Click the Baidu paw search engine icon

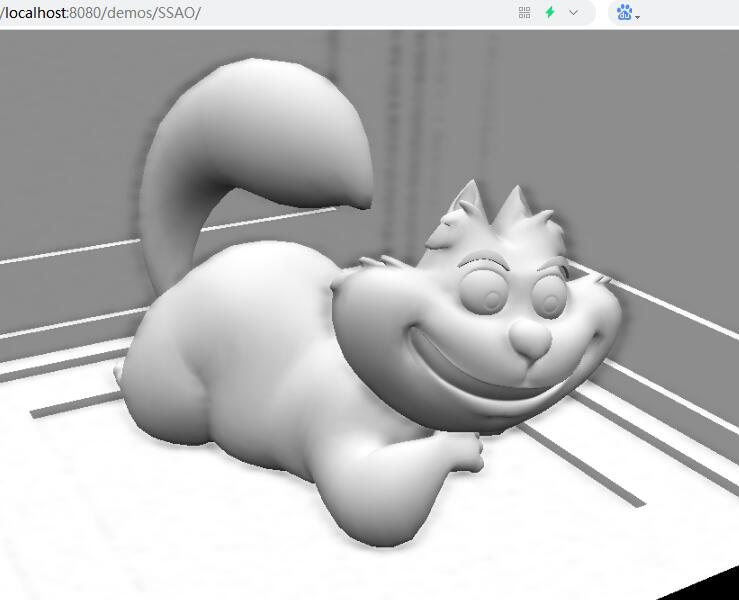click(624, 12)
